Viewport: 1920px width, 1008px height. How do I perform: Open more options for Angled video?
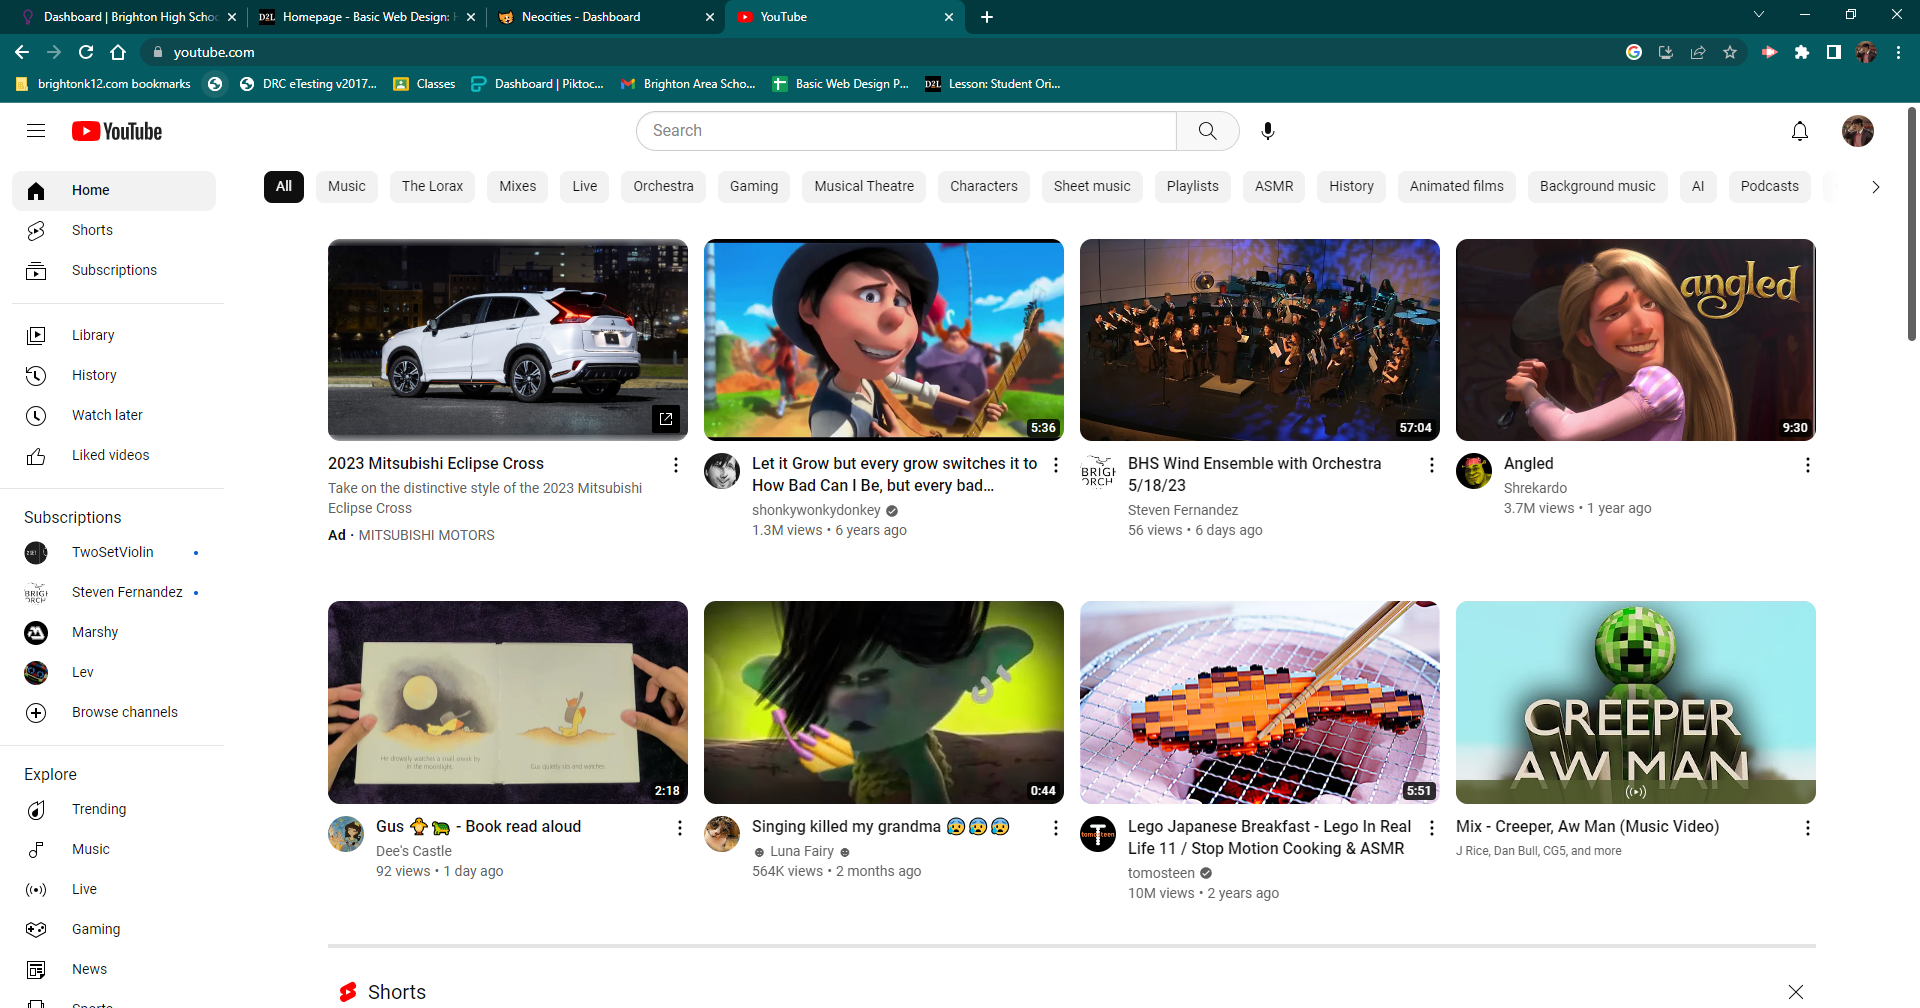coord(1807,465)
